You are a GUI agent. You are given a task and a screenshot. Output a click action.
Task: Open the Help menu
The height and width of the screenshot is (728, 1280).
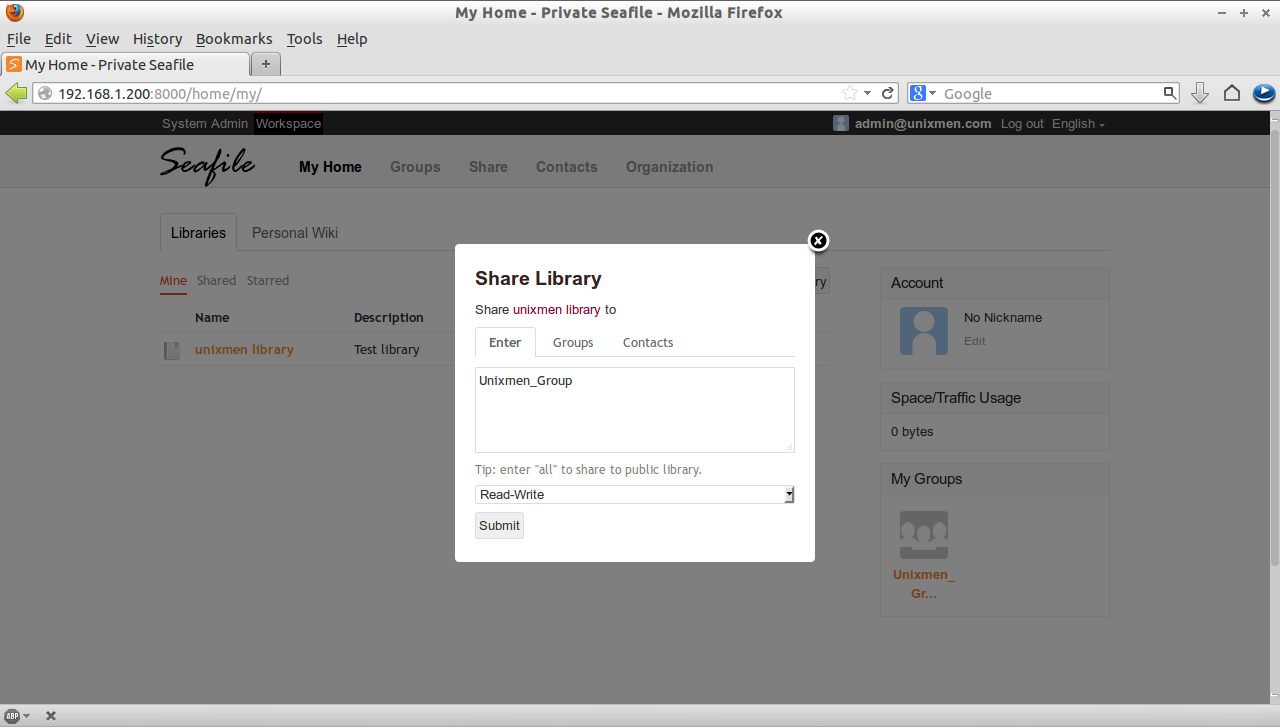coord(352,39)
